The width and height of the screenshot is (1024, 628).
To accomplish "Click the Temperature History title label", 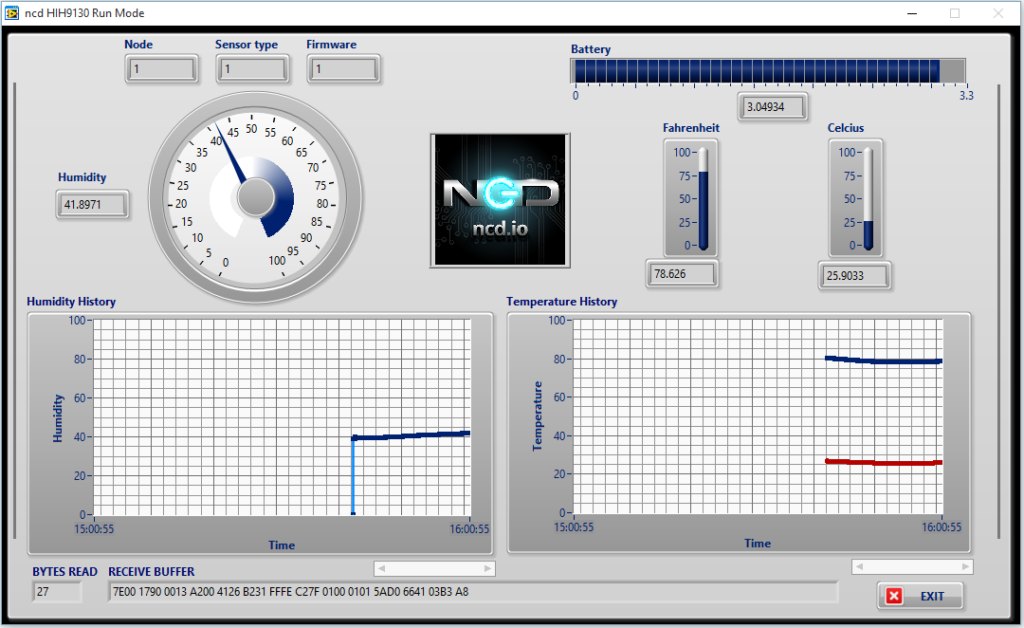I will [562, 302].
